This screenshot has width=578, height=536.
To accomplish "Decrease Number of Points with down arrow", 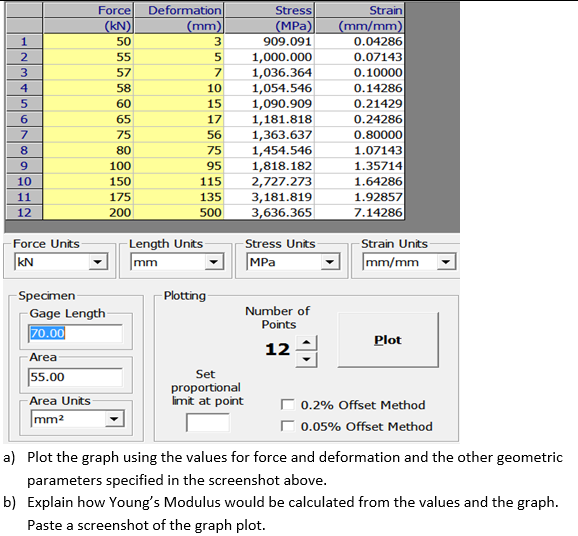I will [x=306, y=359].
